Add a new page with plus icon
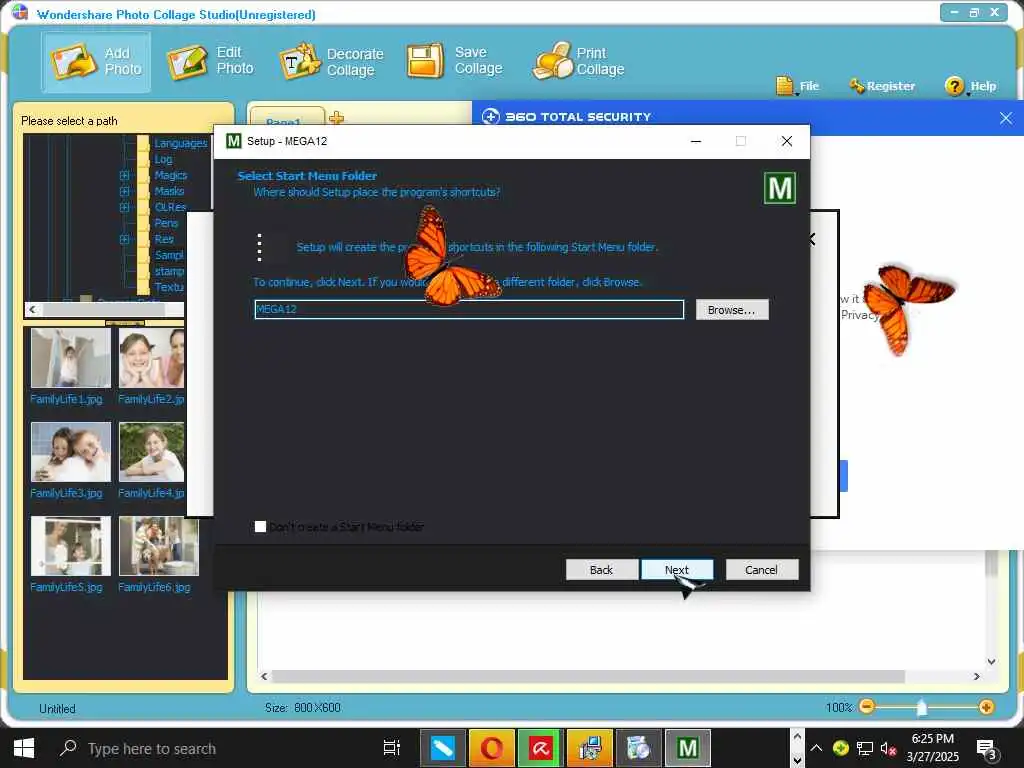 336,118
